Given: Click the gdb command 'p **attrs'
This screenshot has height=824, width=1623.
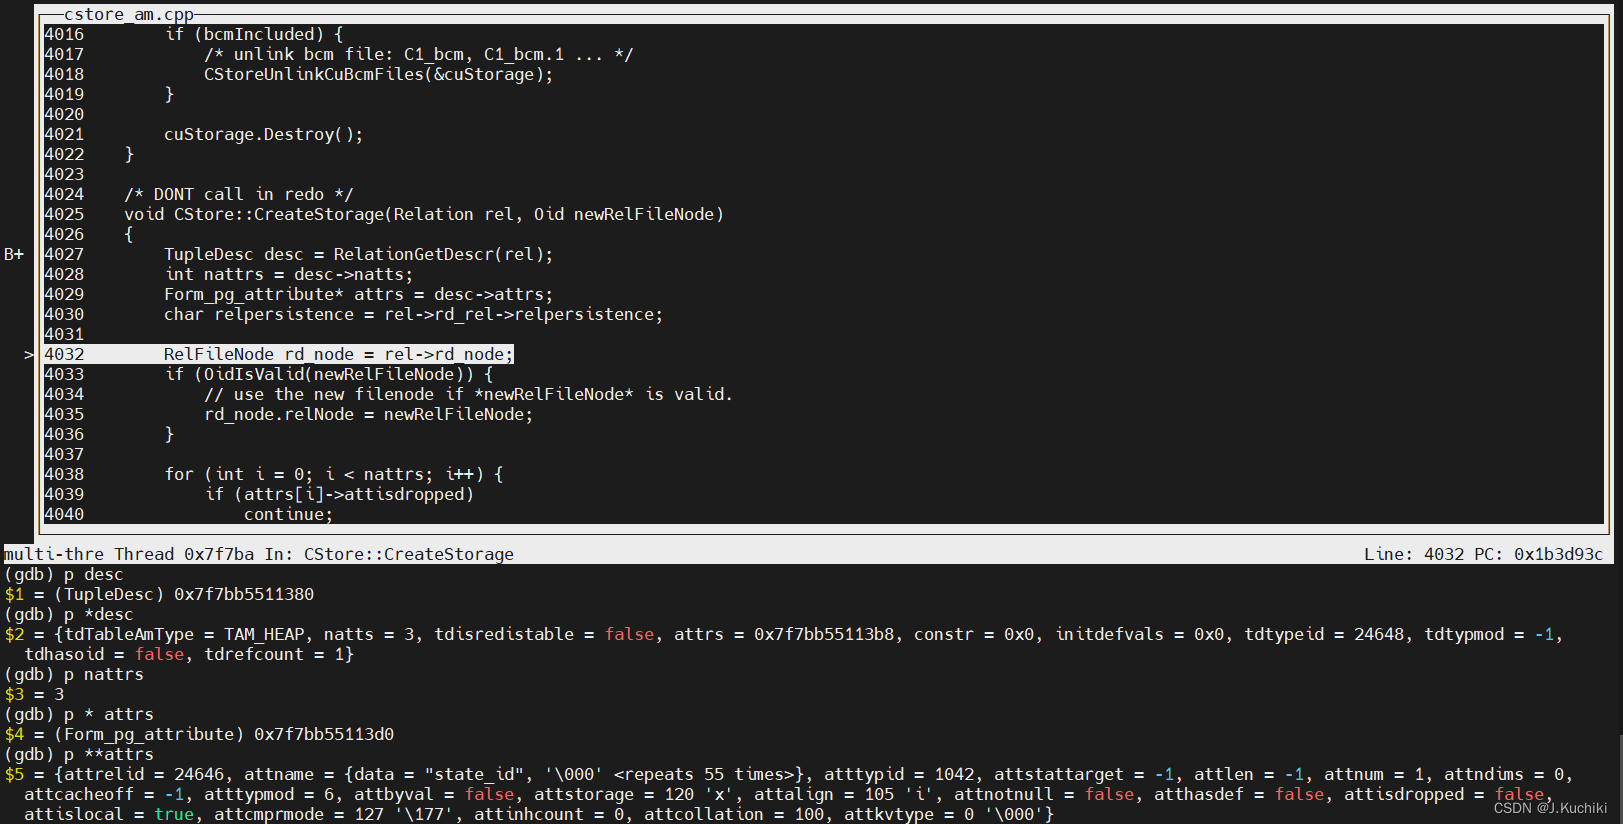Looking at the screenshot, I should [109, 754].
